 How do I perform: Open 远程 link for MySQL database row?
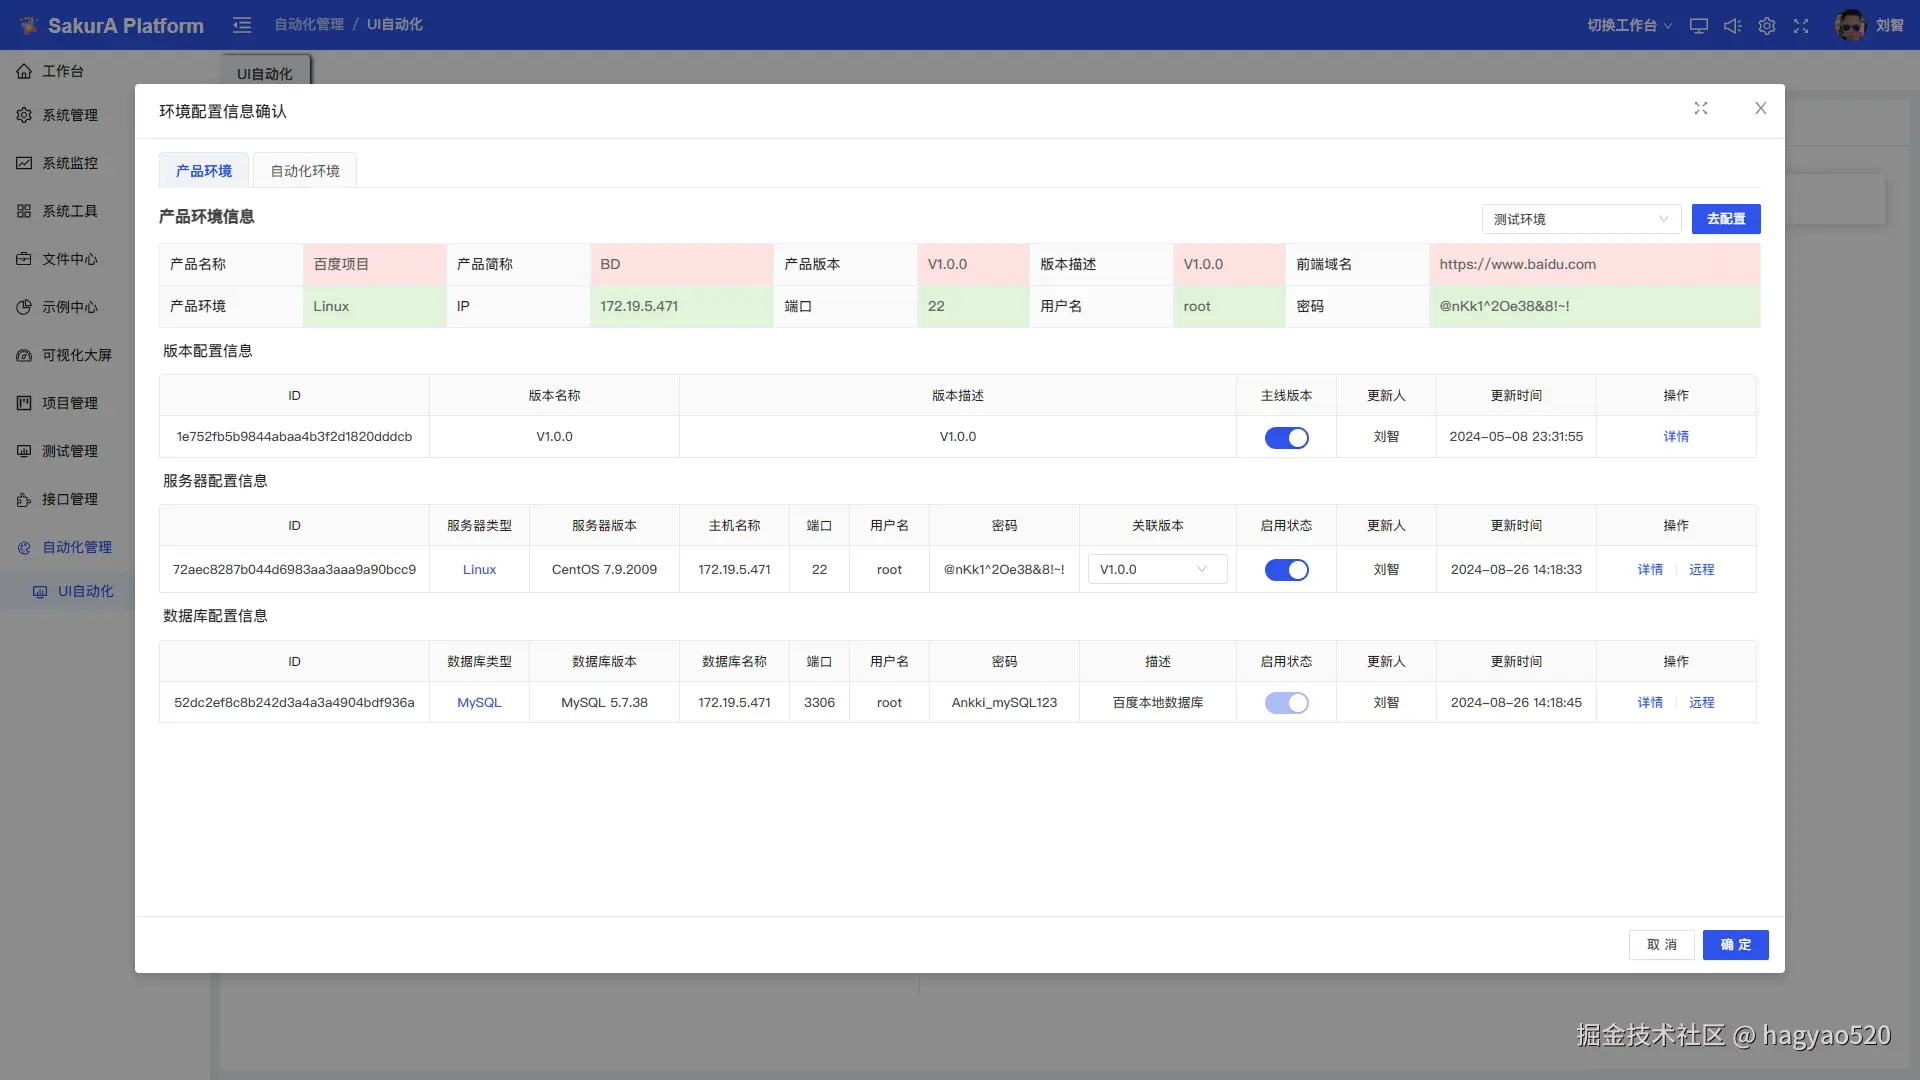[x=1701, y=703]
